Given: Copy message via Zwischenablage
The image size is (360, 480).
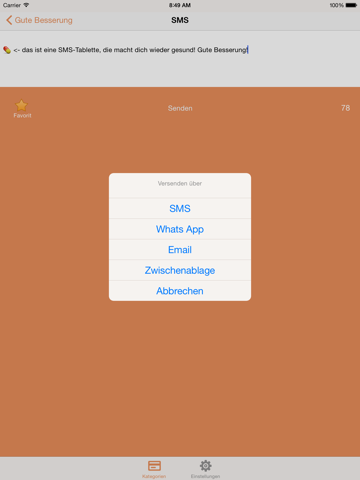Looking at the screenshot, I should click(180, 270).
